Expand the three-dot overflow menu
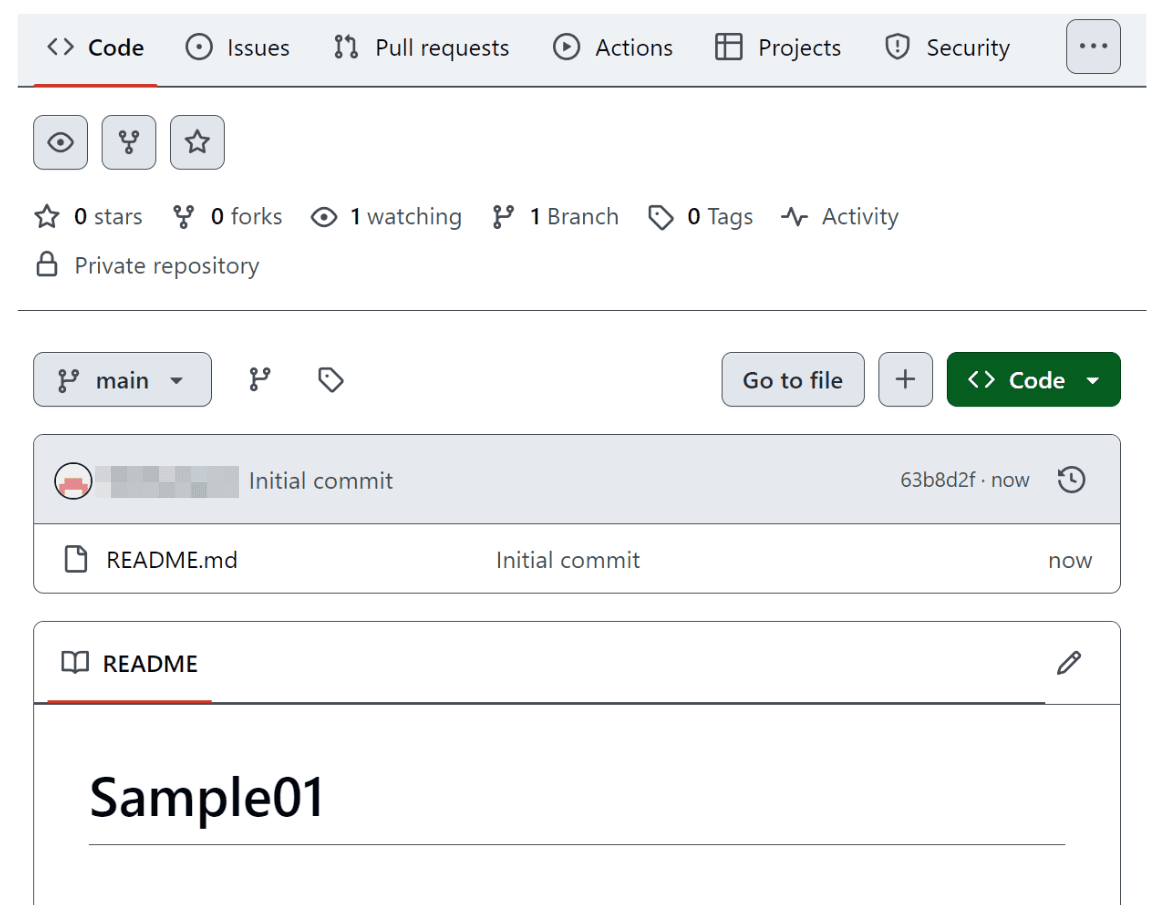This screenshot has width=1171, height=905. coord(1093,46)
